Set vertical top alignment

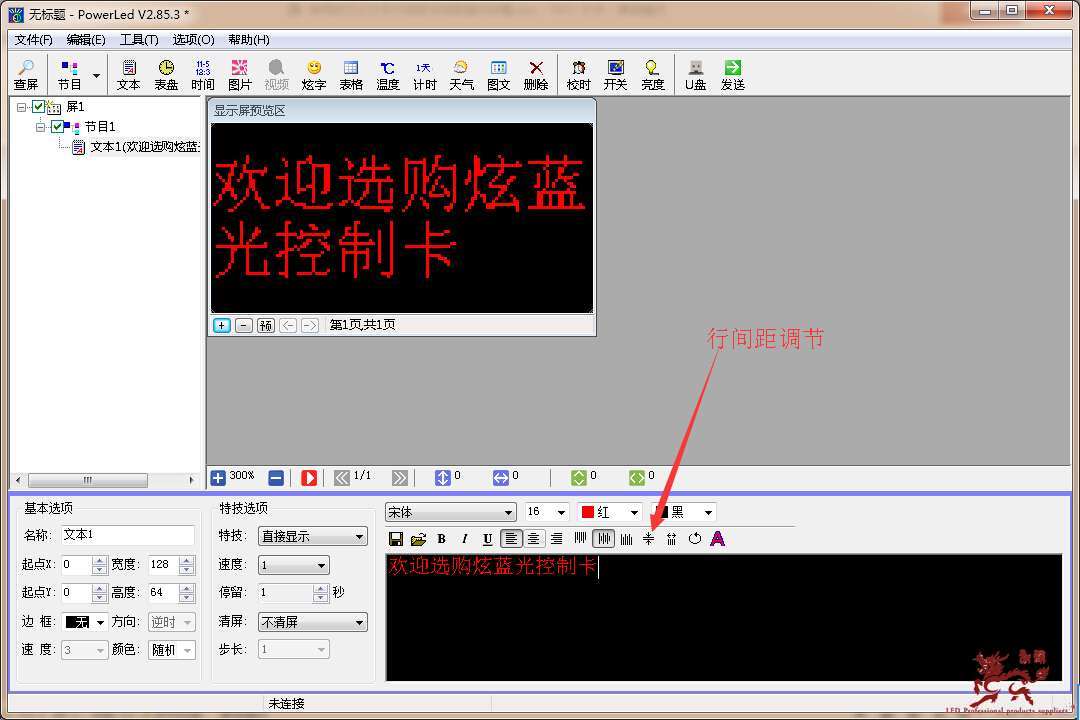580,539
